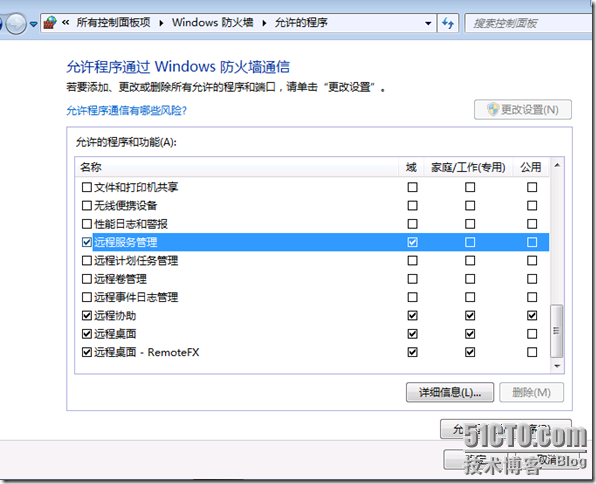Open the 允许程序通信有哪些风险? link
Viewport: 596px width, 484px height.
coord(127,111)
